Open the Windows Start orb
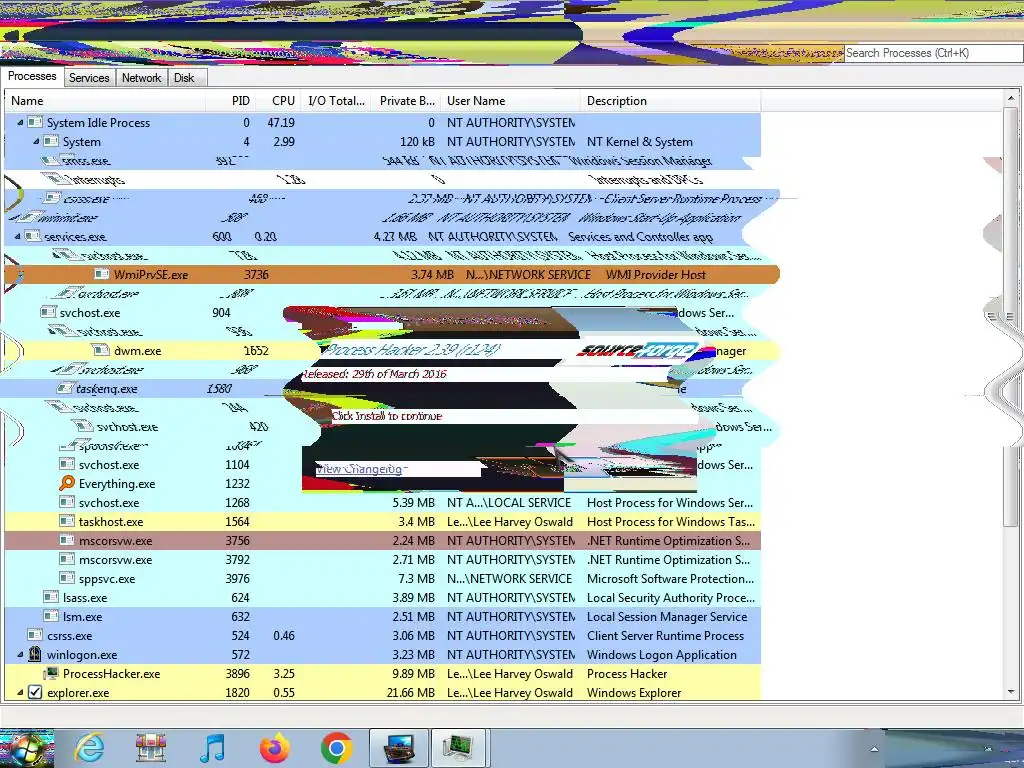1024x768 pixels. [26, 749]
